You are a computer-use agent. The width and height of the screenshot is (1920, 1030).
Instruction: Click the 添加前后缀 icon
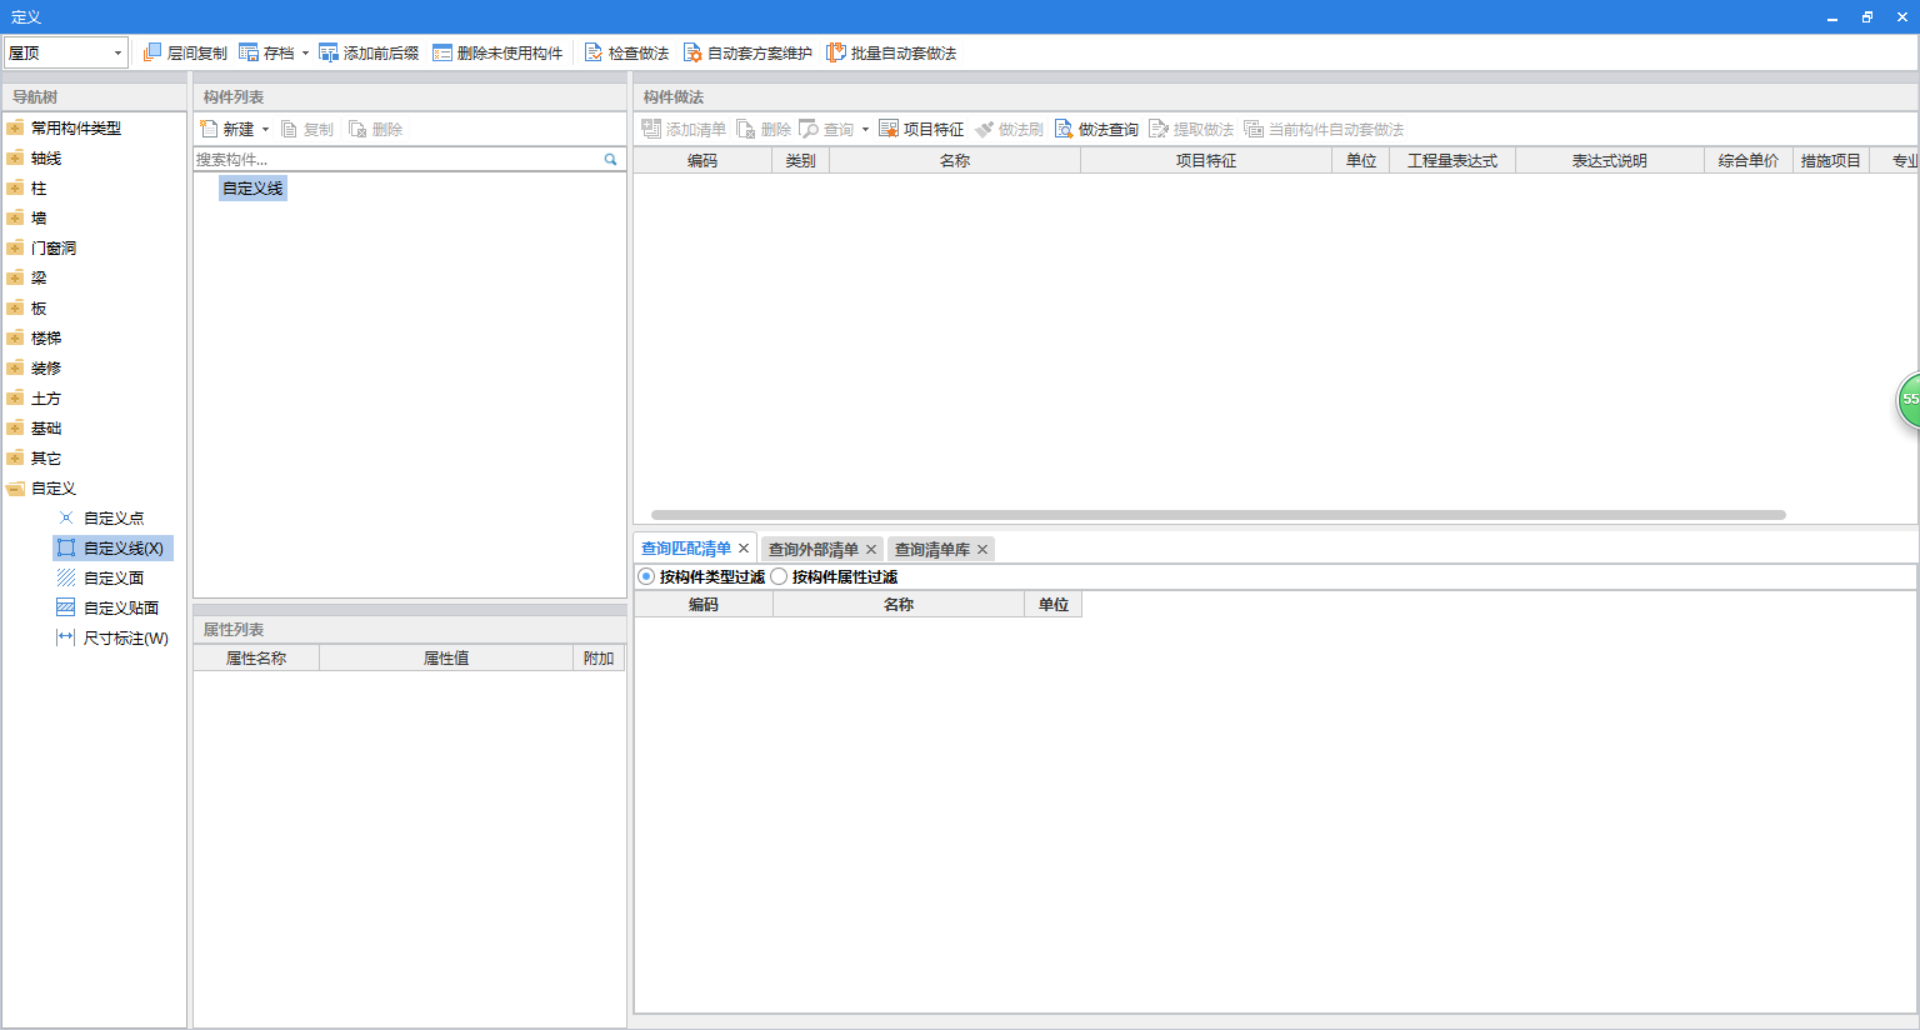pyautogui.click(x=328, y=52)
